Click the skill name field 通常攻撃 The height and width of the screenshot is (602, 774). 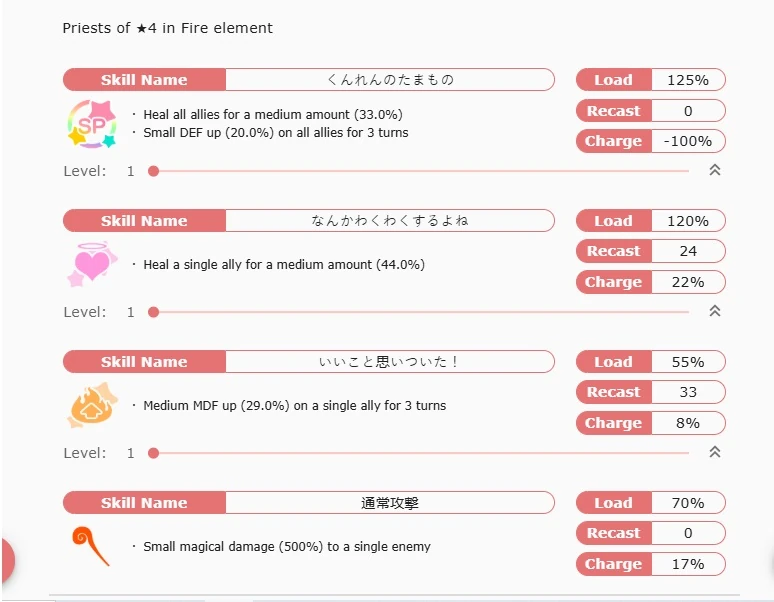[390, 503]
